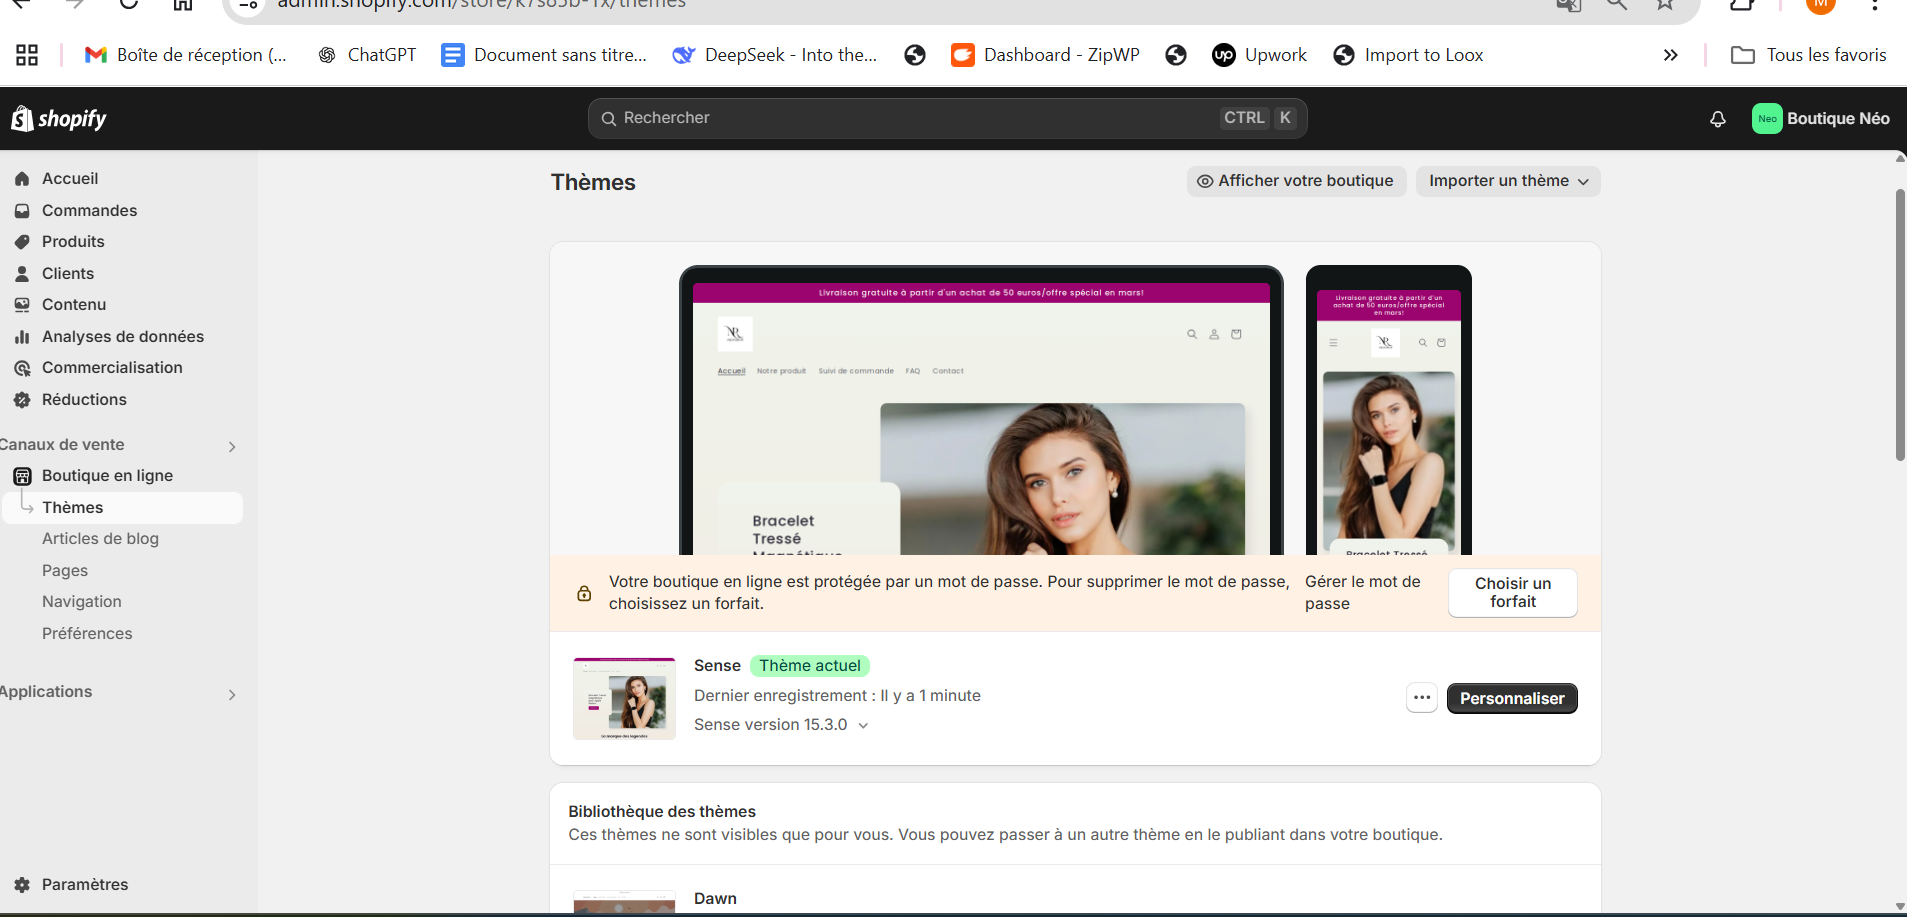Open DeepSeek bookmark
The height and width of the screenshot is (917, 1907).
775,55
